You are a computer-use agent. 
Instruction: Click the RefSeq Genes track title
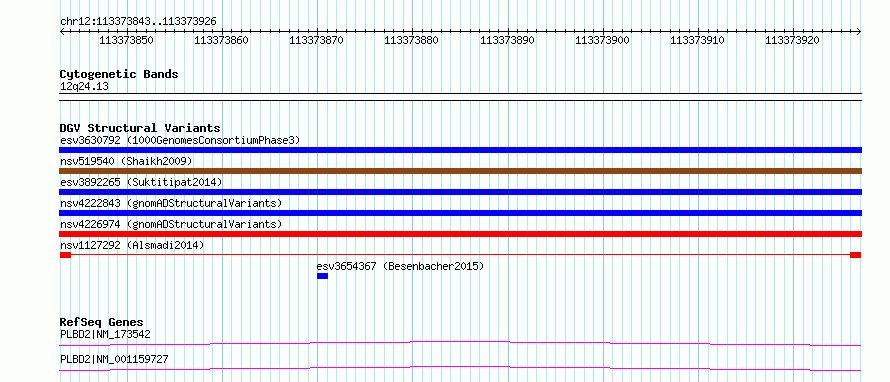click(102, 322)
